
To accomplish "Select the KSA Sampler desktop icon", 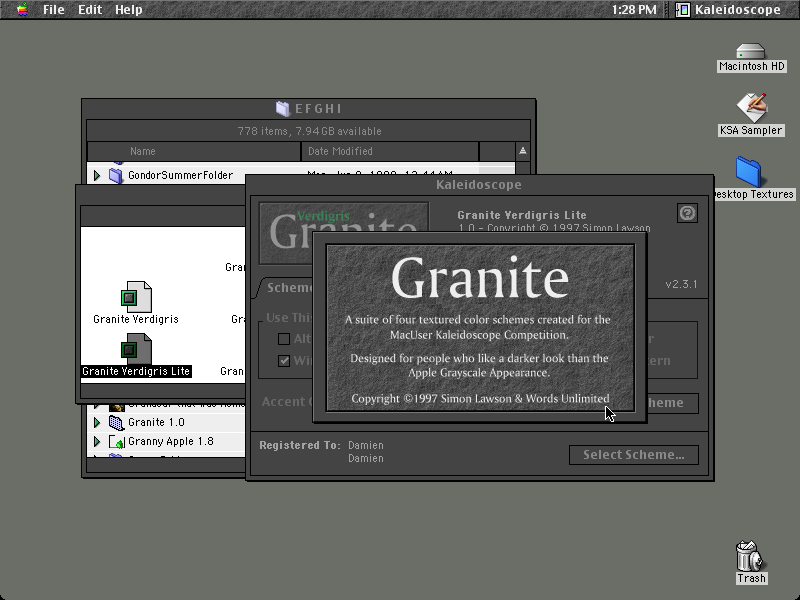I will 751,107.
